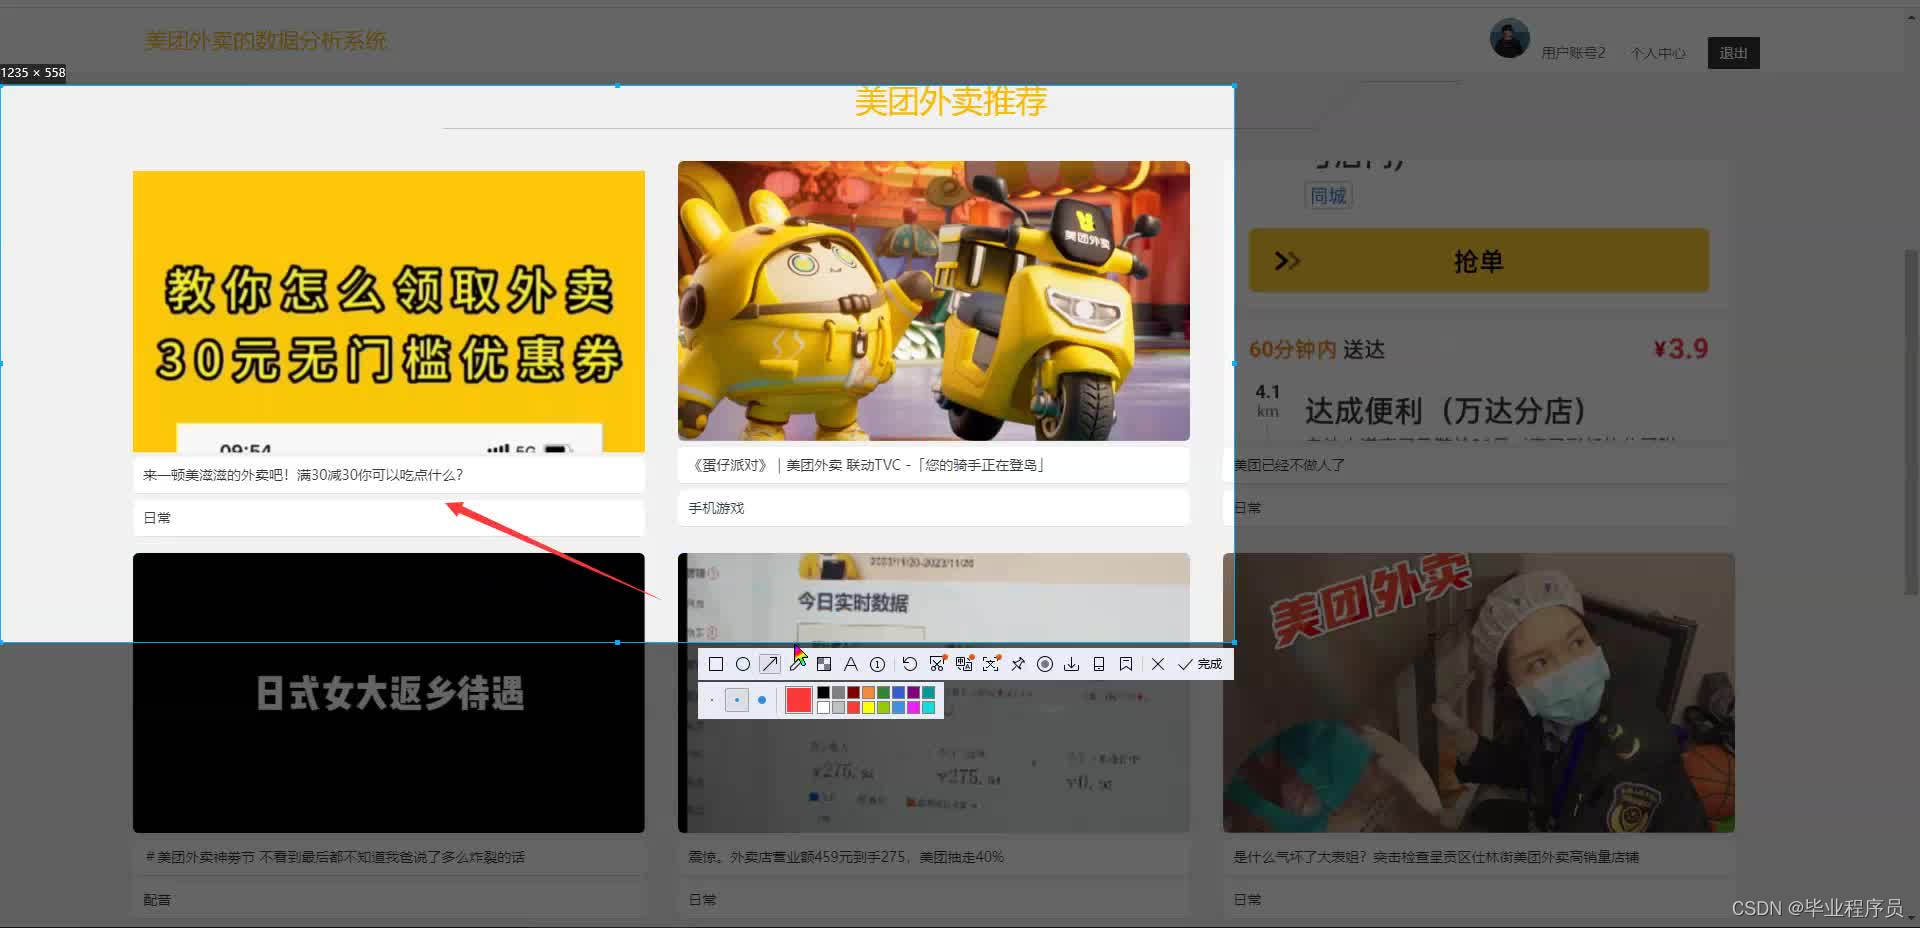Click title 是什么气坏了大表姐
Viewport: 1920px width, 928px height.
click(x=1436, y=857)
